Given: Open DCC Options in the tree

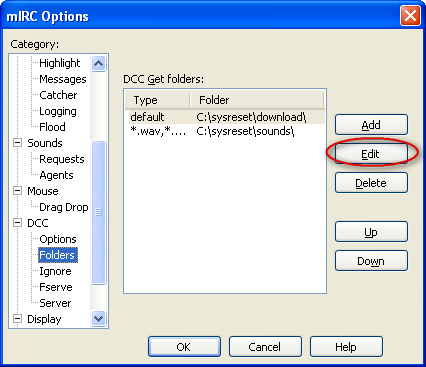Looking at the screenshot, I should coord(58,239).
